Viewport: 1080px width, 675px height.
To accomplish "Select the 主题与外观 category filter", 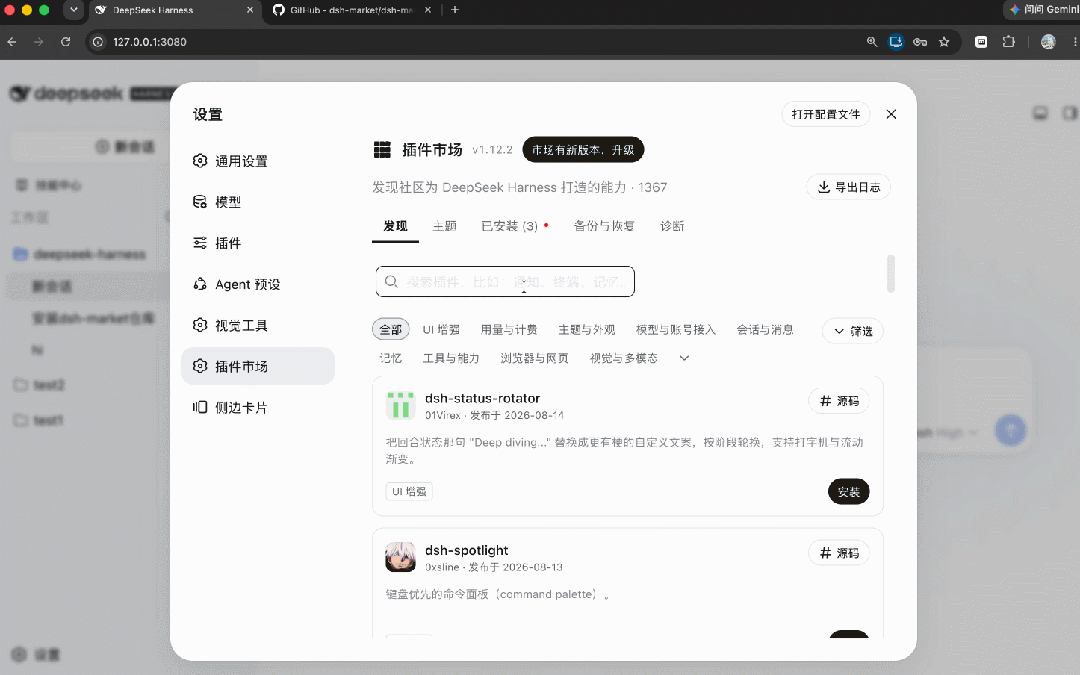I will [x=586, y=330].
